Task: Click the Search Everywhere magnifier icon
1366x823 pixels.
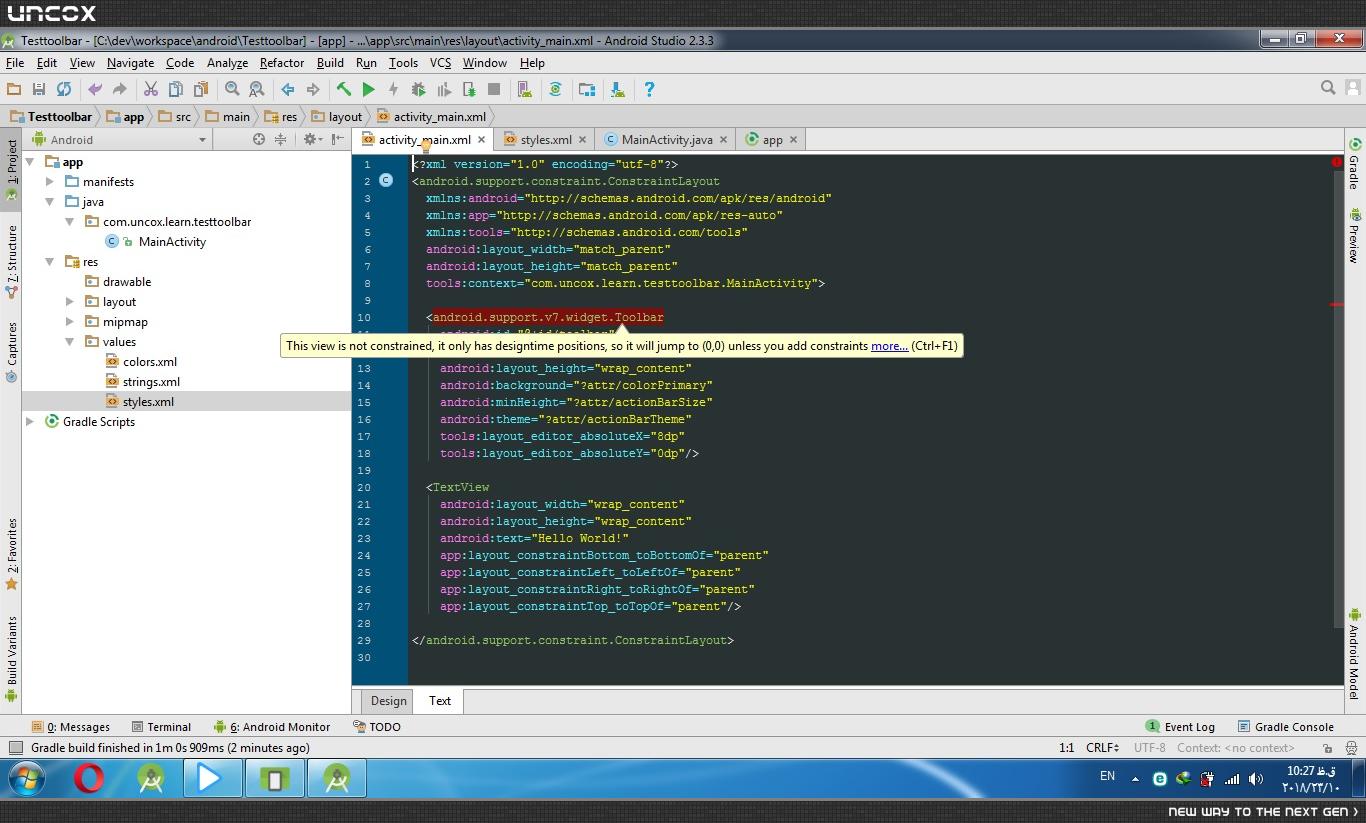Action: 1328,88
